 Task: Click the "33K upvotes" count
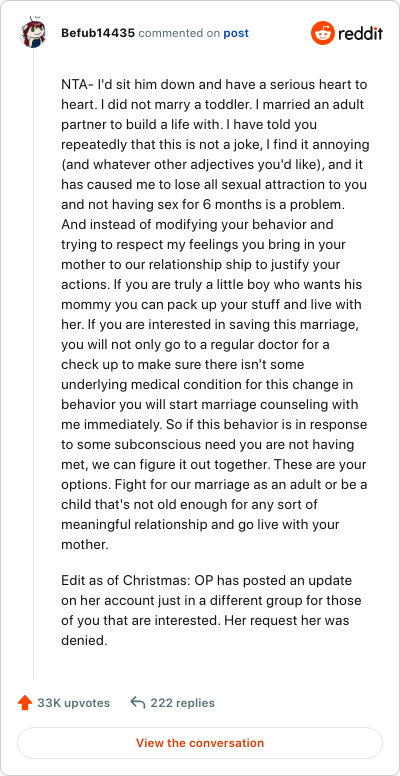(74, 703)
